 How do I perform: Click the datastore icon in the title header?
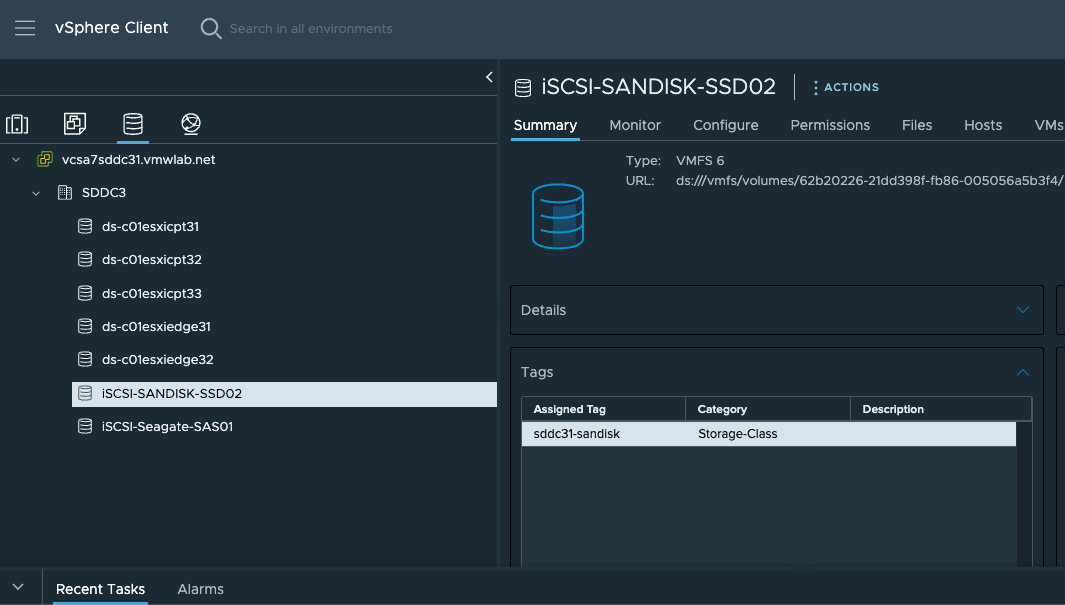523,88
